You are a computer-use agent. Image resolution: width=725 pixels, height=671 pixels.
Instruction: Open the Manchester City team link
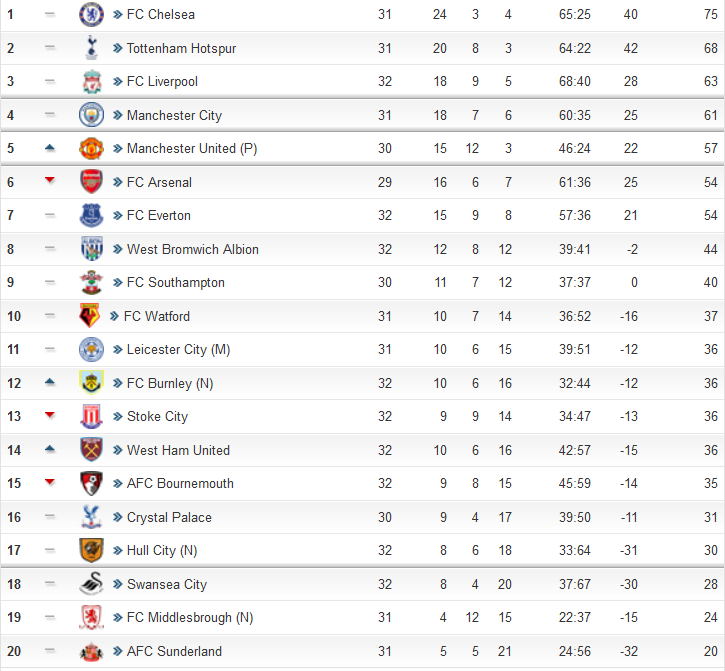(174, 115)
